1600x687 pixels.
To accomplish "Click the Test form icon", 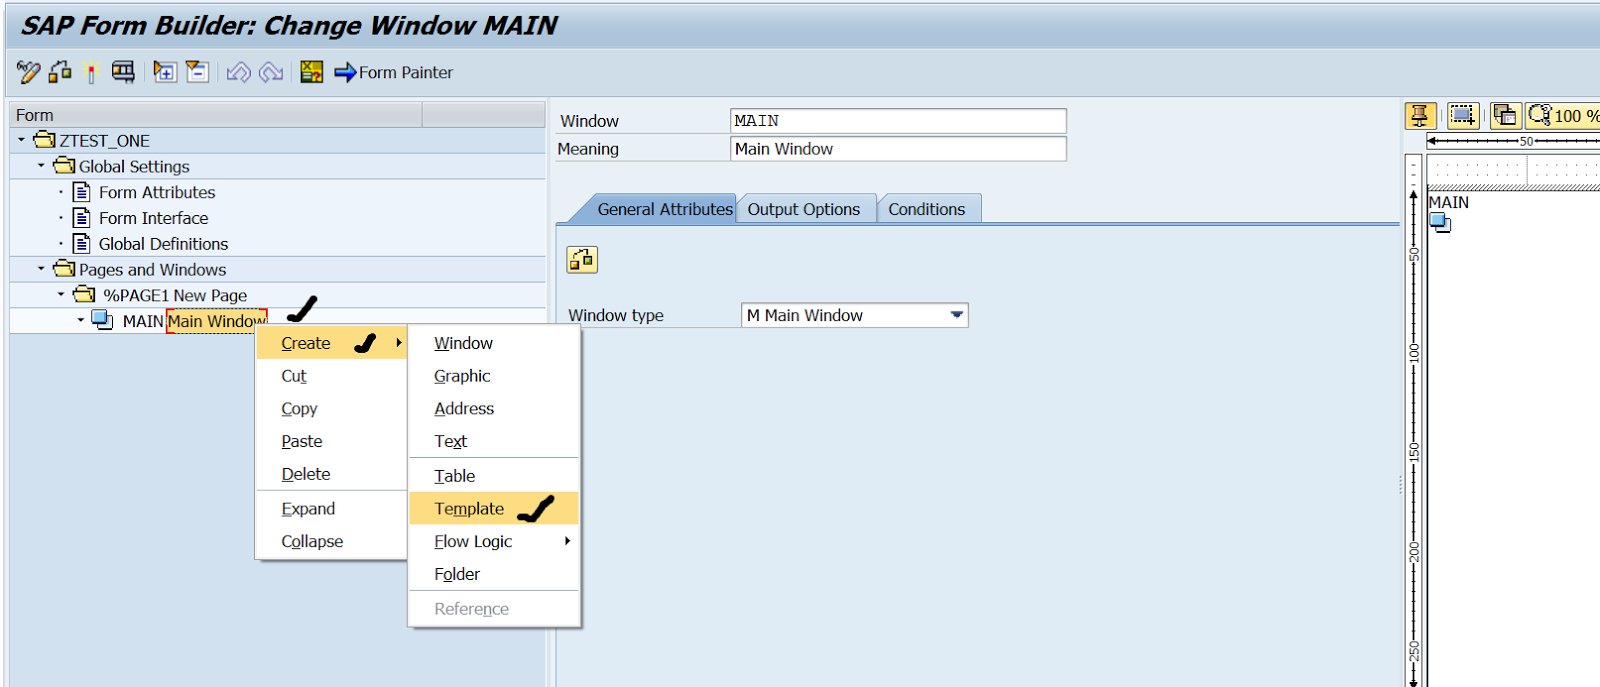I will pyautogui.click(x=123, y=72).
